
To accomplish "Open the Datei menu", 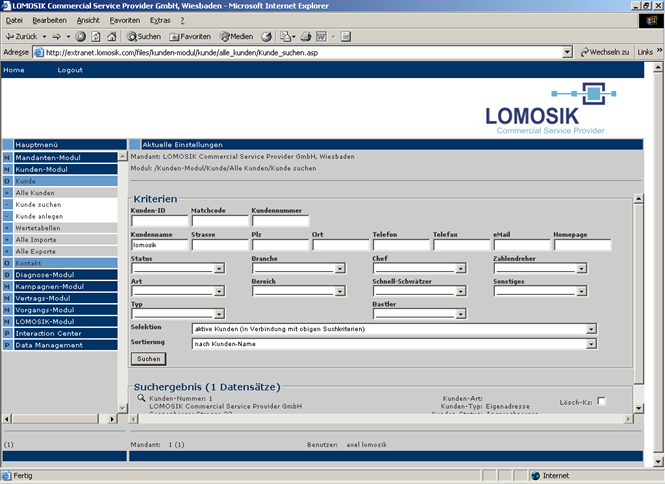I will (x=14, y=20).
